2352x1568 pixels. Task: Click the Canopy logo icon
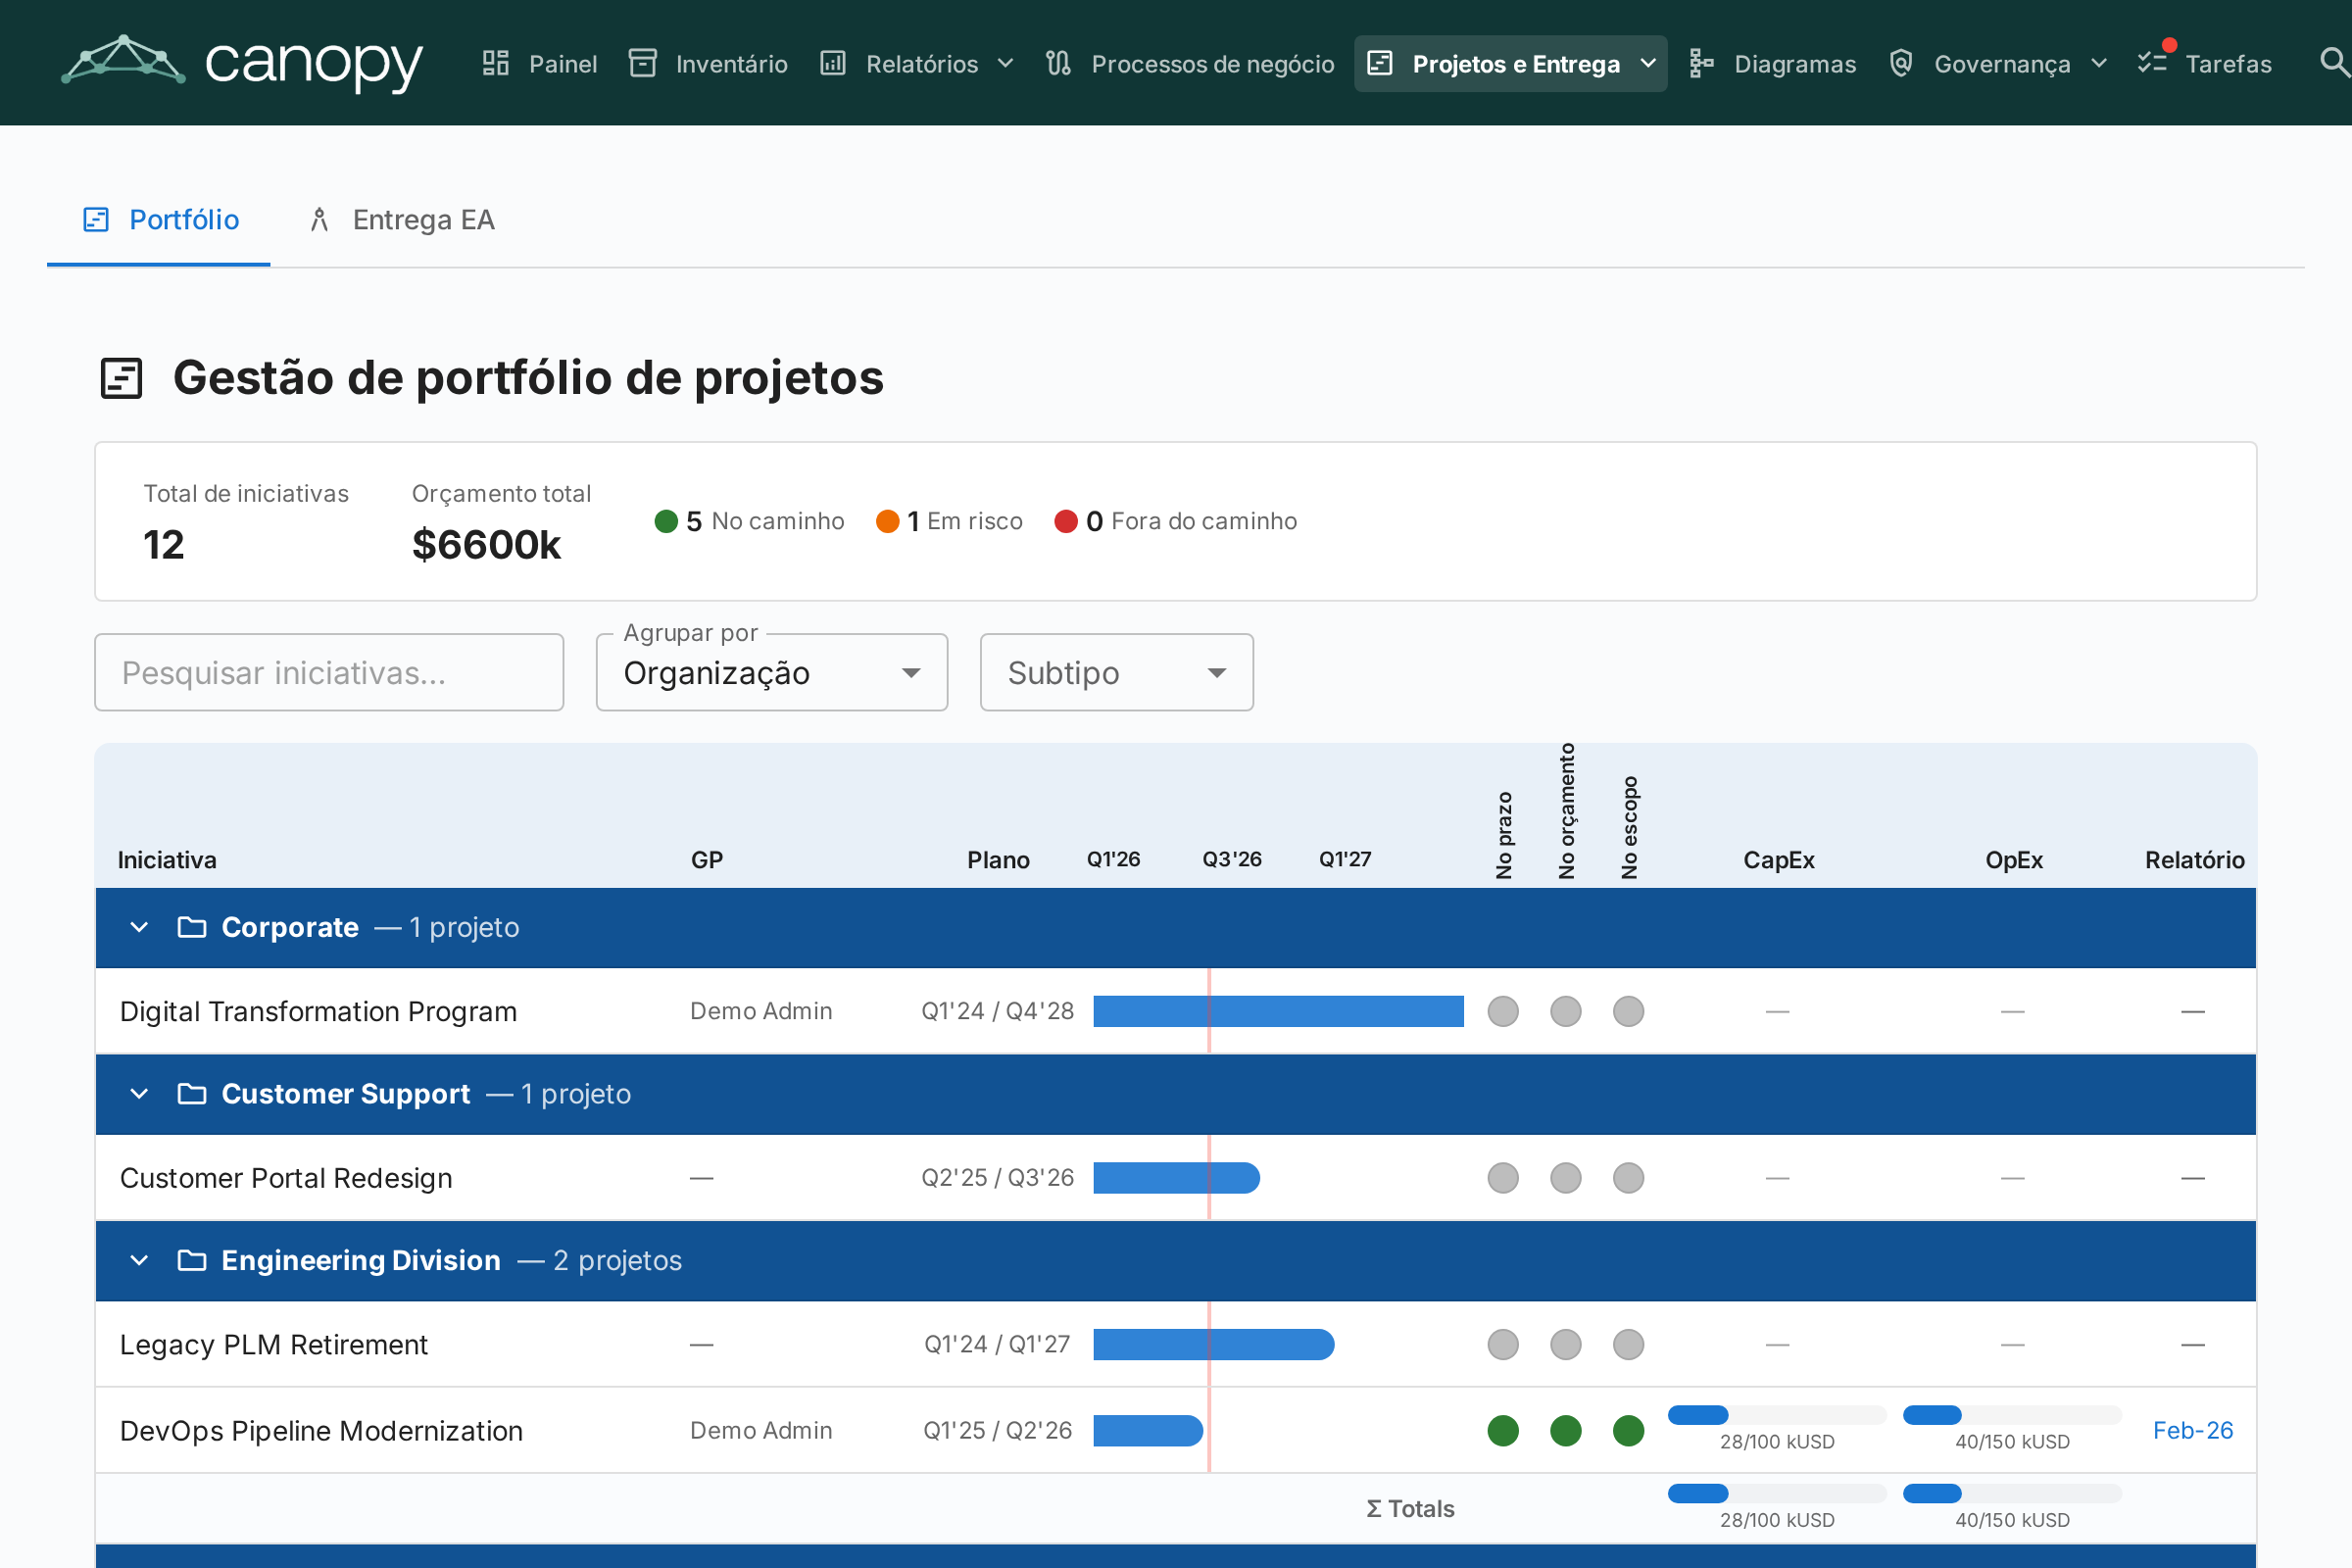tap(123, 61)
